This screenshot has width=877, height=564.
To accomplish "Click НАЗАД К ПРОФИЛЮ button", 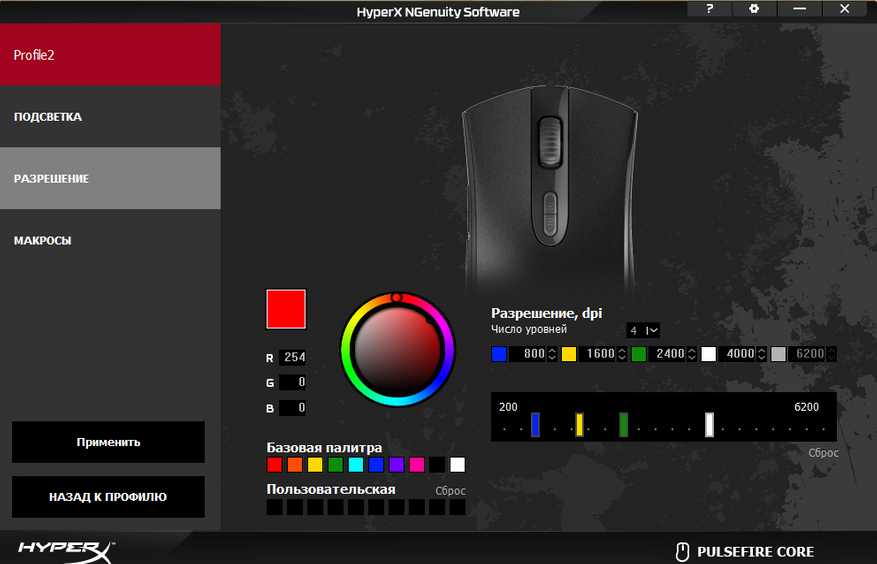I will click(108, 497).
